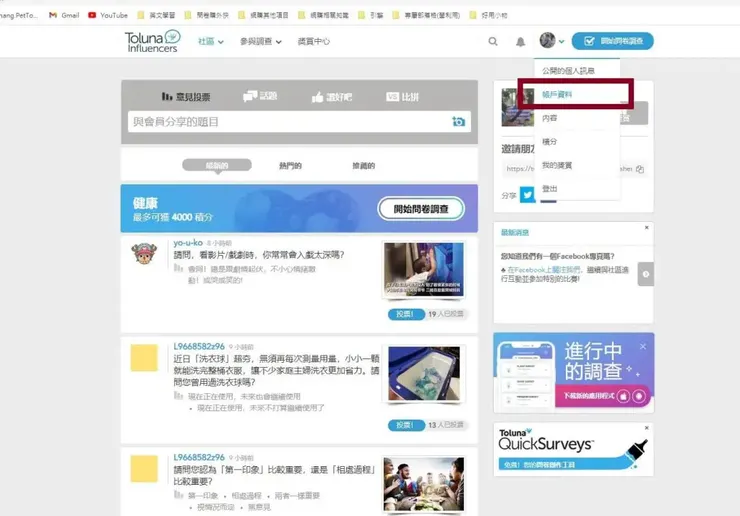Open the search magnifier icon
740x516 pixels.
tap(493, 42)
